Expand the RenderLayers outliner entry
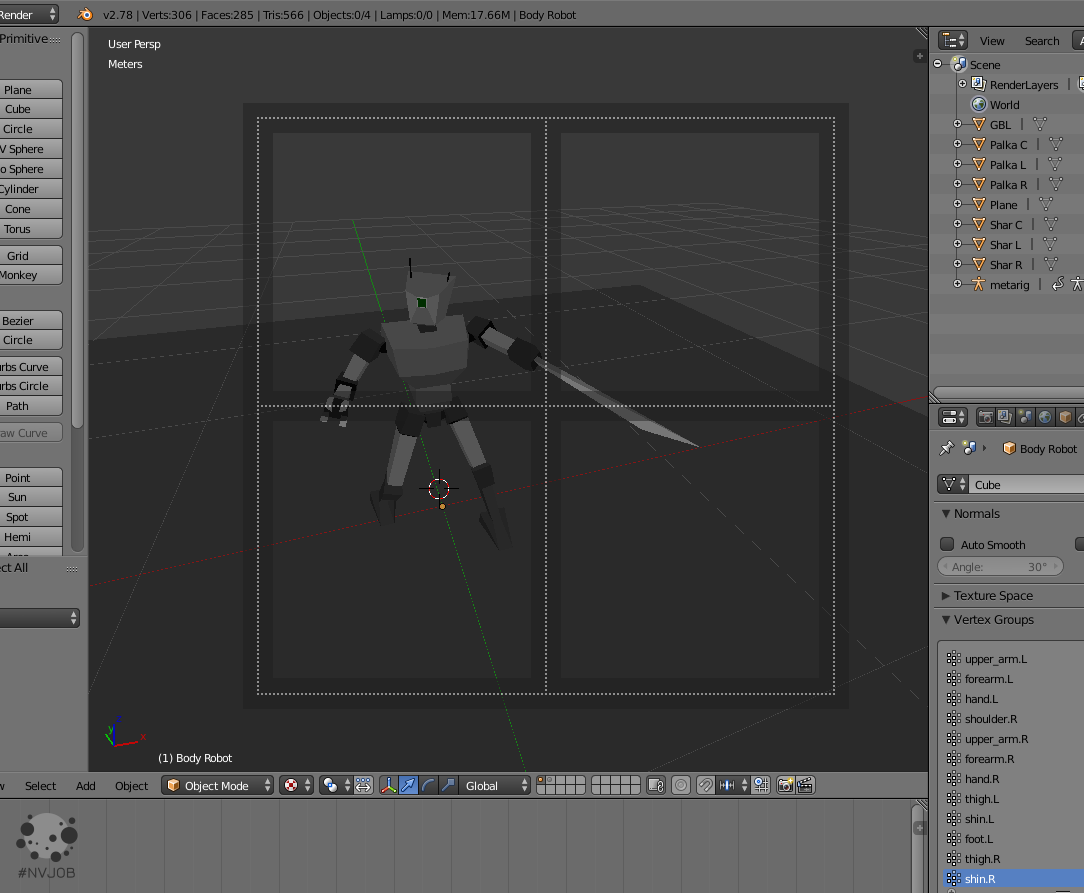This screenshot has width=1084, height=893. tap(962, 84)
